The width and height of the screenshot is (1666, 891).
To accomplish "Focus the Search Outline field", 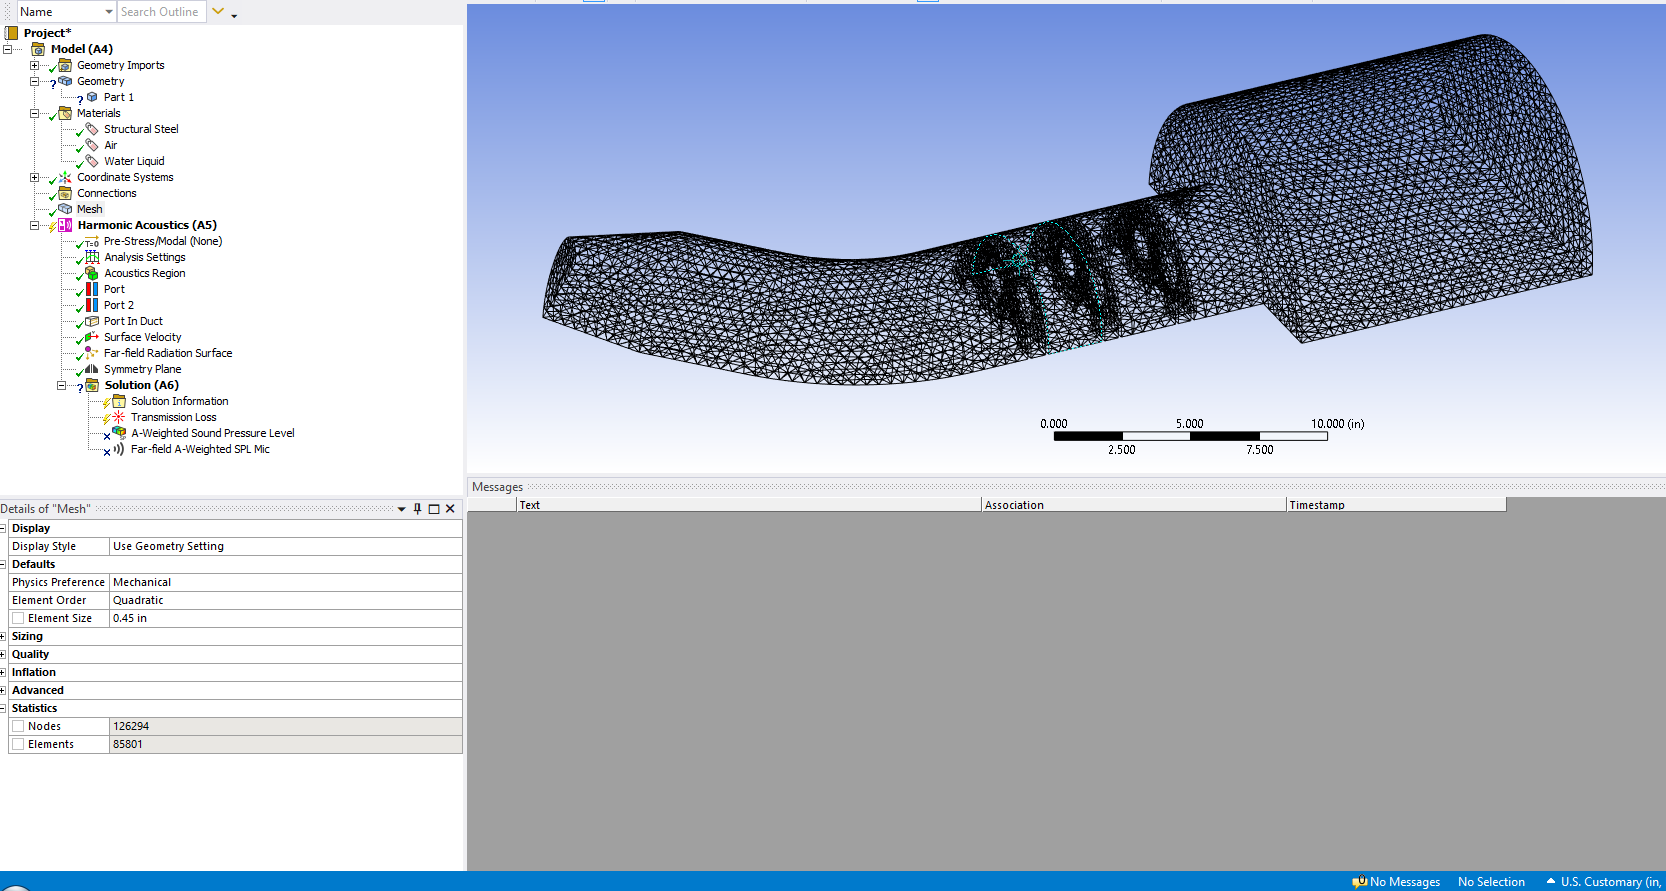I will 162,12.
